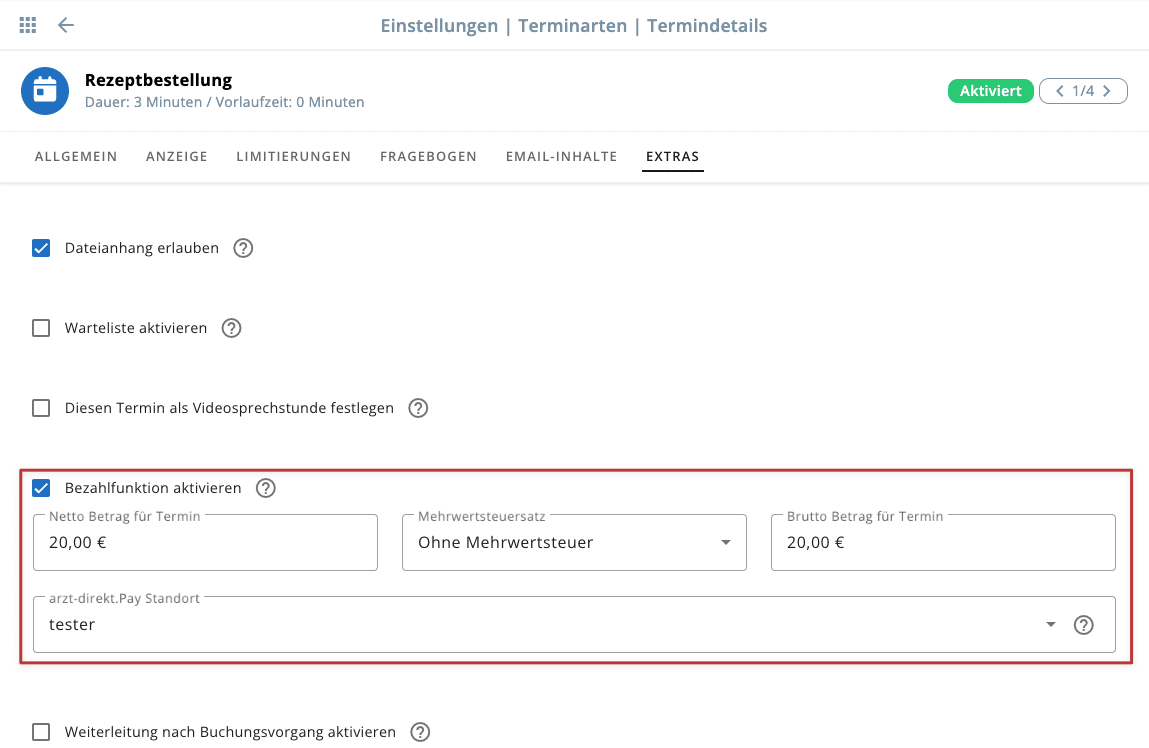
Task: Click the Rezeptbestellung calendar icon
Action: [x=45, y=91]
